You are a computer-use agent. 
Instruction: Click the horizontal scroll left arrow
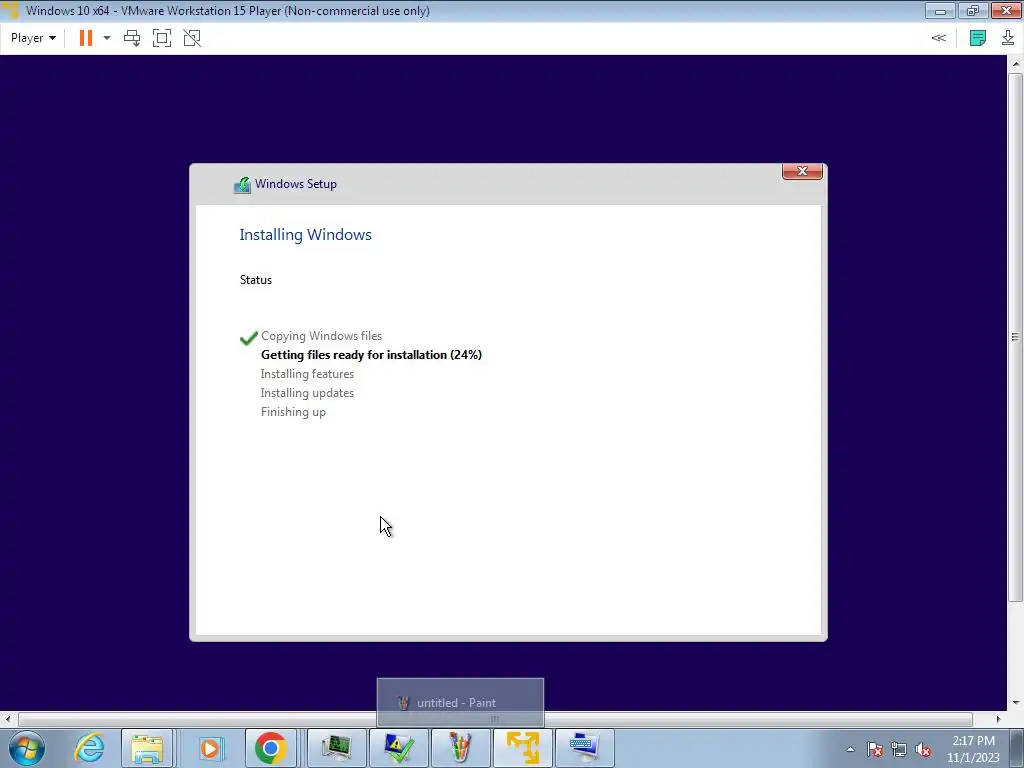pos(7,719)
